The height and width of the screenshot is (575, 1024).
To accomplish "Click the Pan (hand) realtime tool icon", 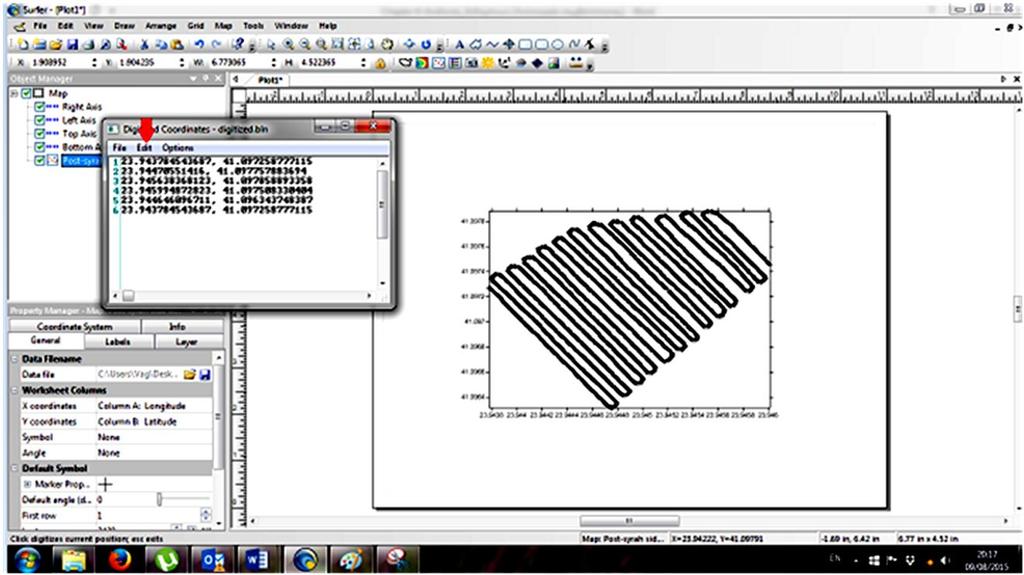I will pyautogui.click(x=387, y=44).
